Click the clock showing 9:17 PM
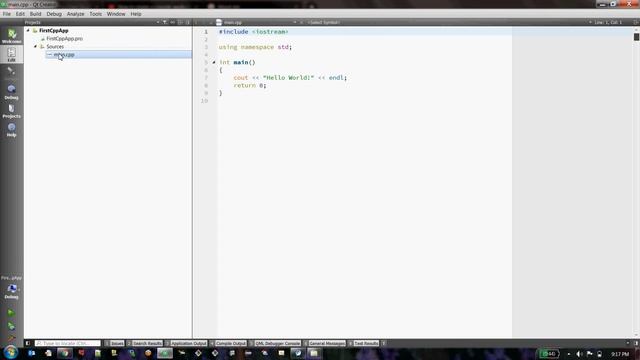This screenshot has width=640, height=360. click(620, 354)
